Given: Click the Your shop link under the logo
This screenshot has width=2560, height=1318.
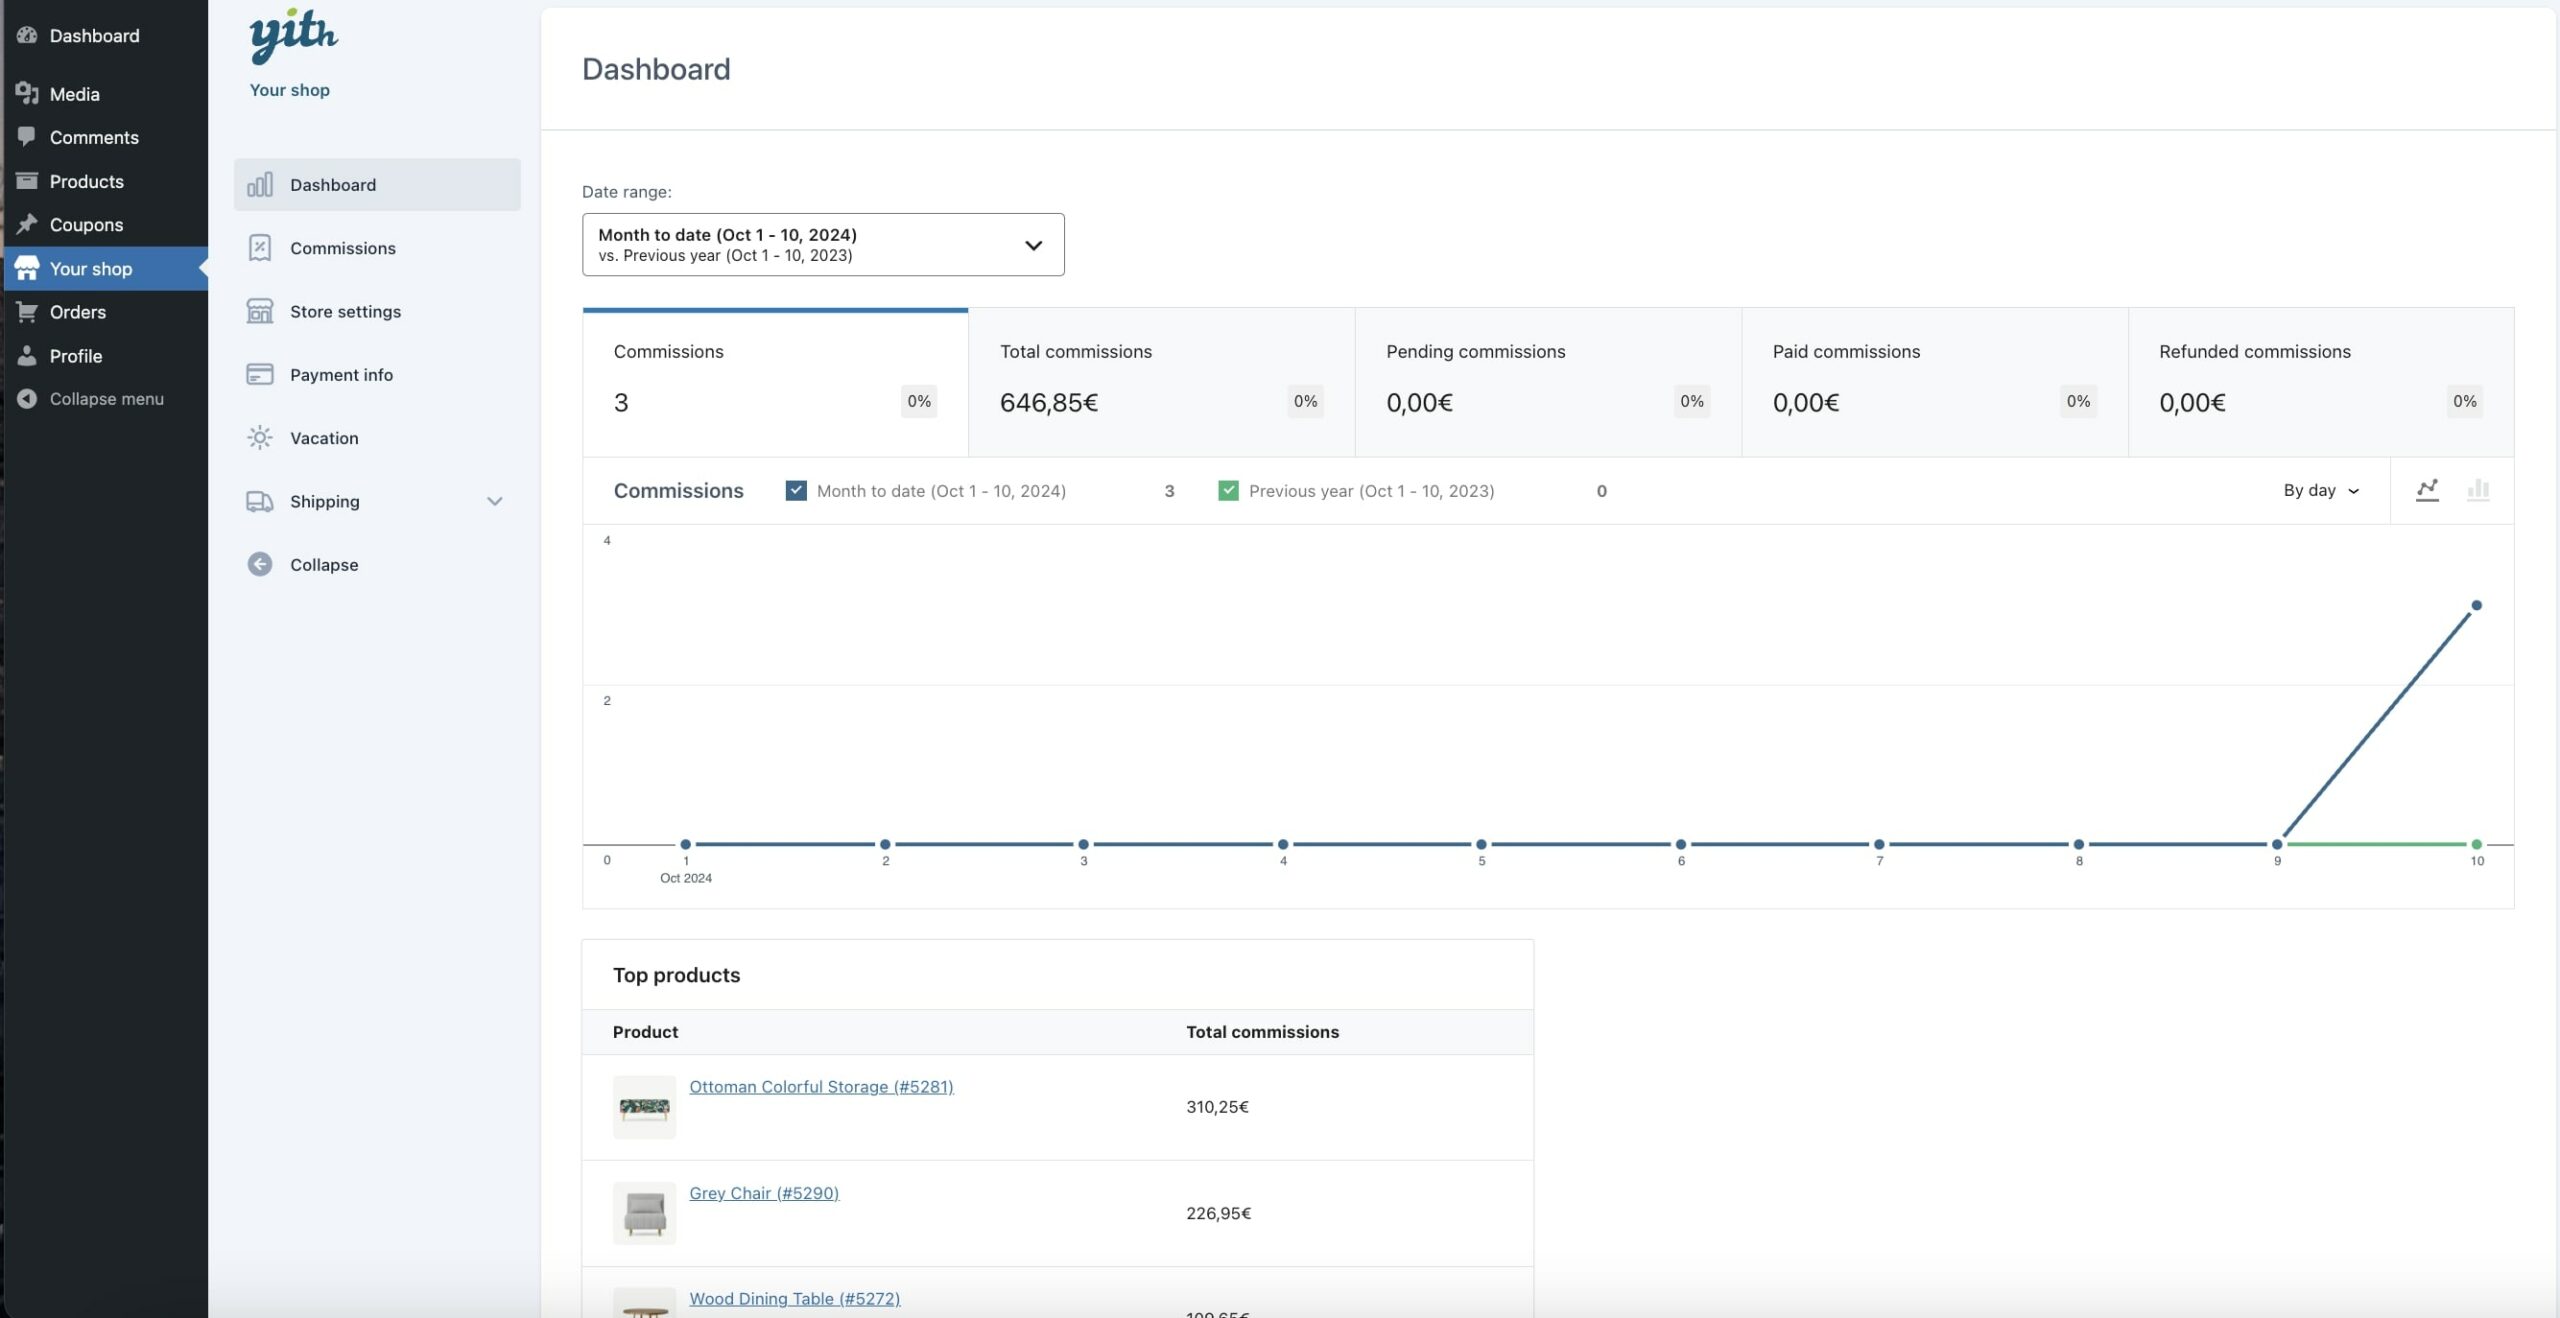Looking at the screenshot, I should pyautogui.click(x=289, y=89).
